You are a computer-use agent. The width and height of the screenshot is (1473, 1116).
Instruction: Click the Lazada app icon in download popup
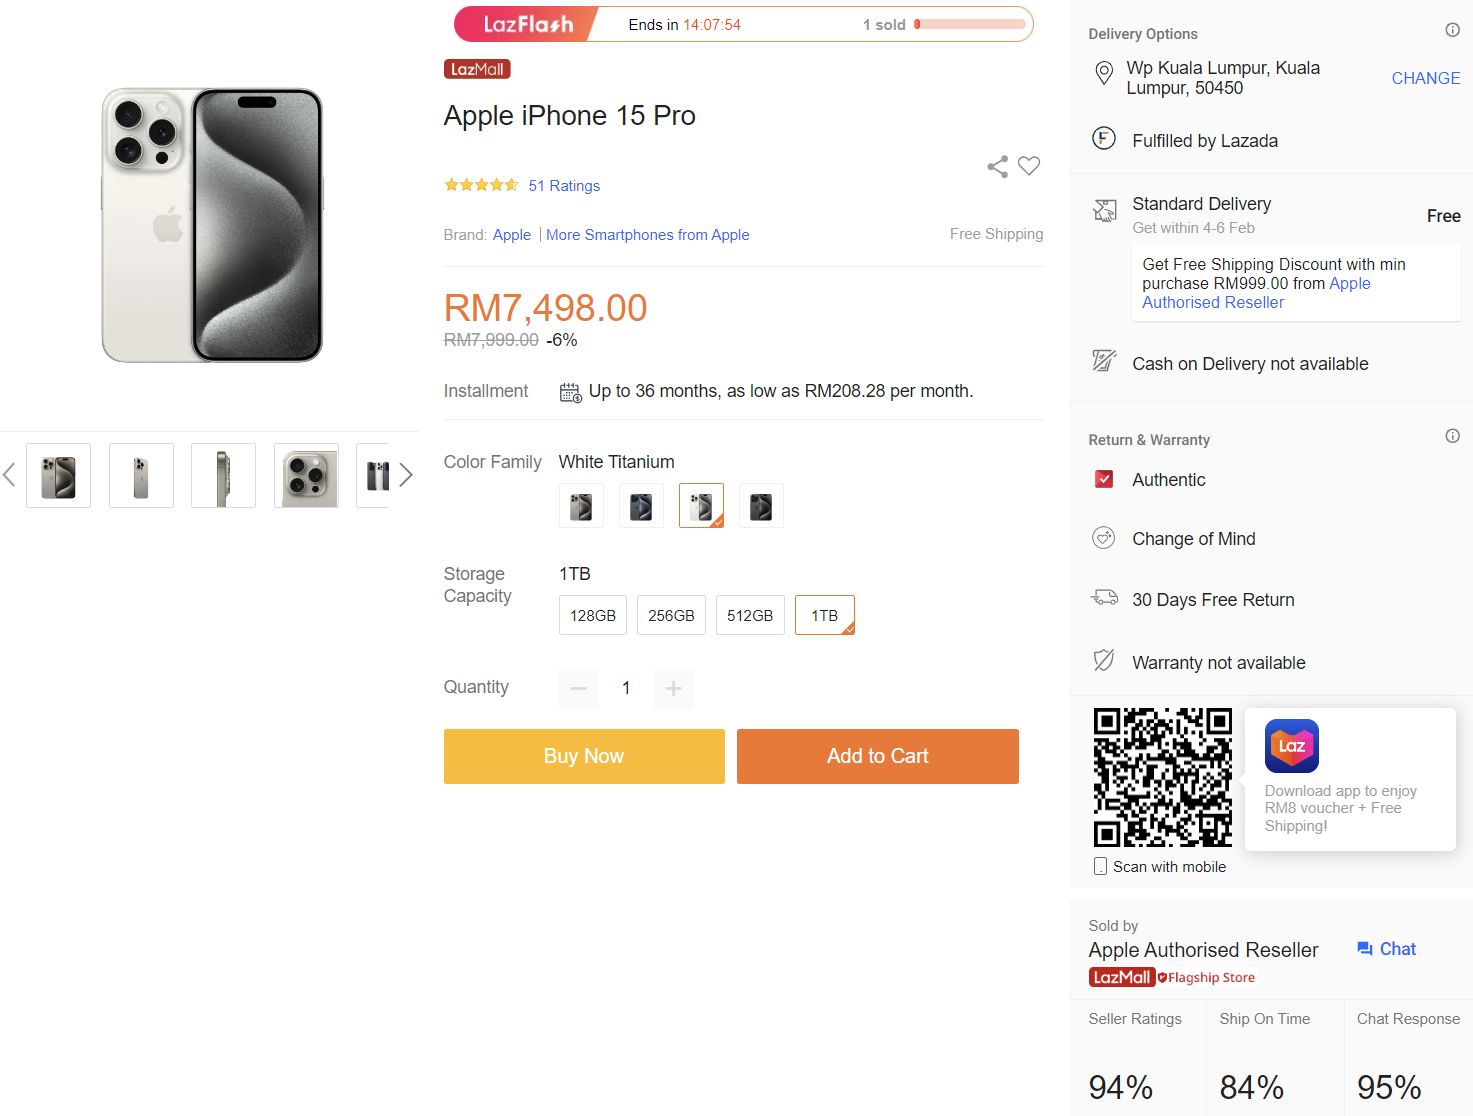coord(1291,745)
